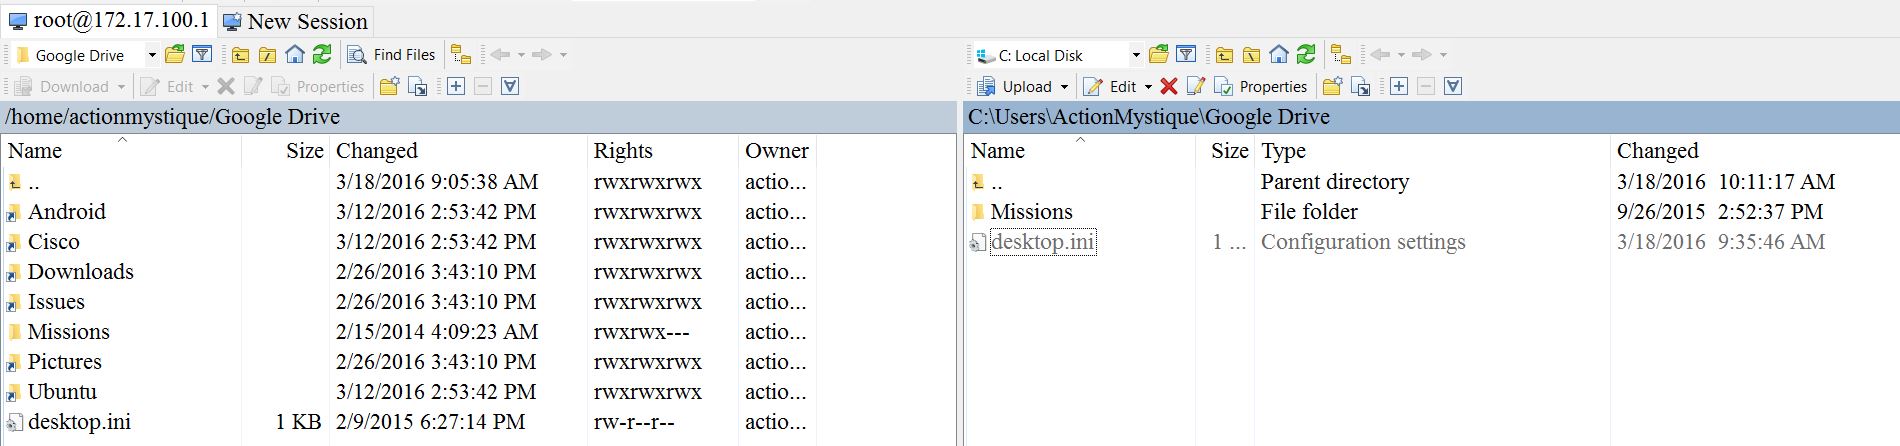The image size is (1900, 446).
Task: Open the remote panel file filter
Action: [x=202, y=55]
